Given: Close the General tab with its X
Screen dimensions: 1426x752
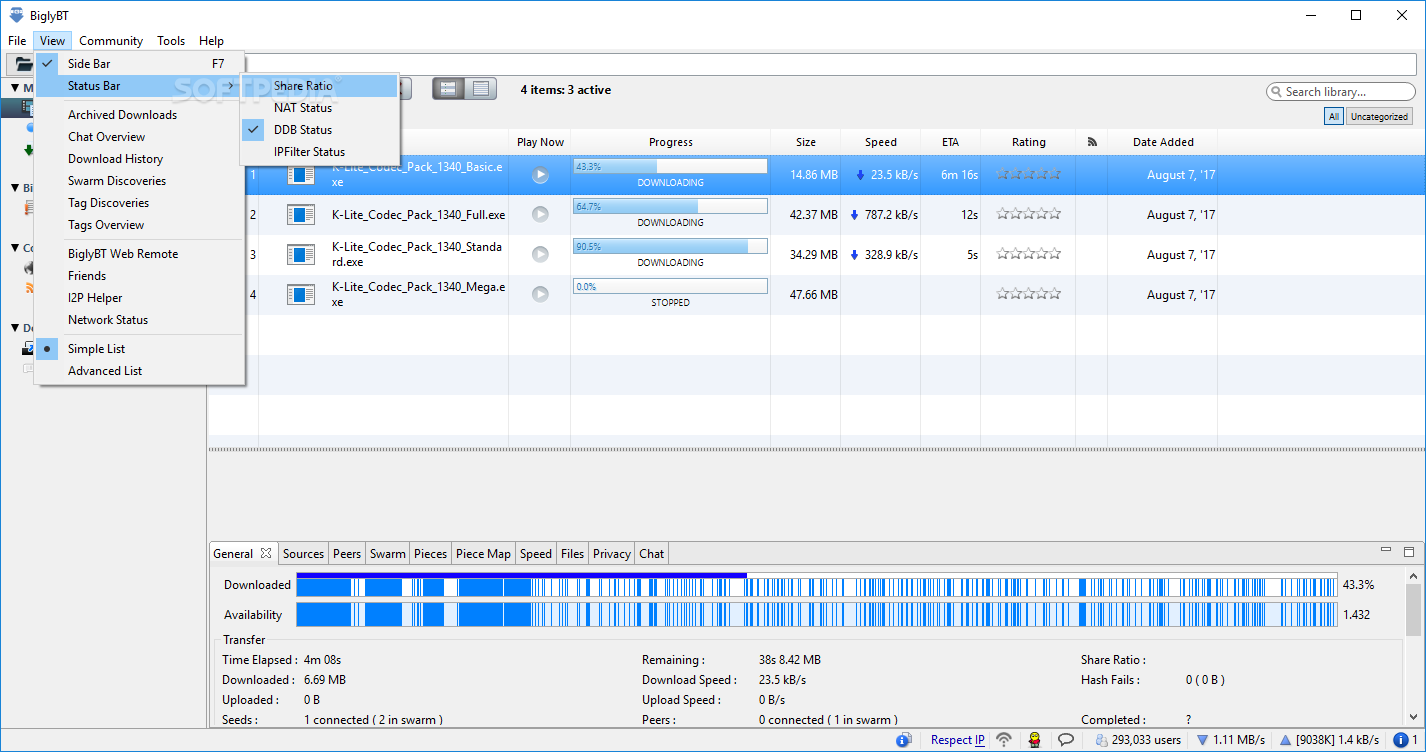Looking at the screenshot, I should coord(266,553).
